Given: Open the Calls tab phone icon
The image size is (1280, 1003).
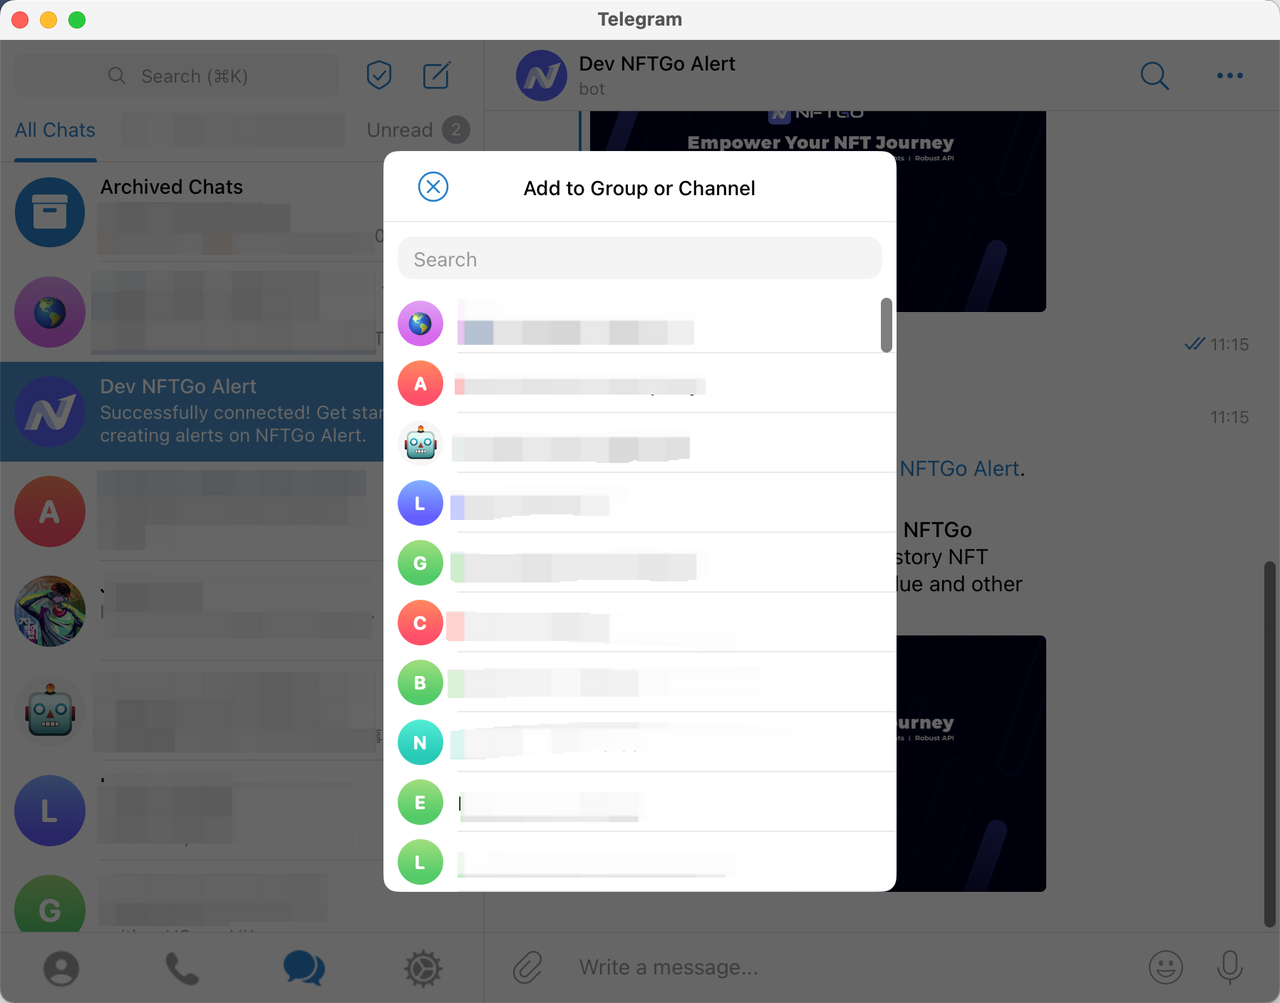Looking at the screenshot, I should (182, 968).
